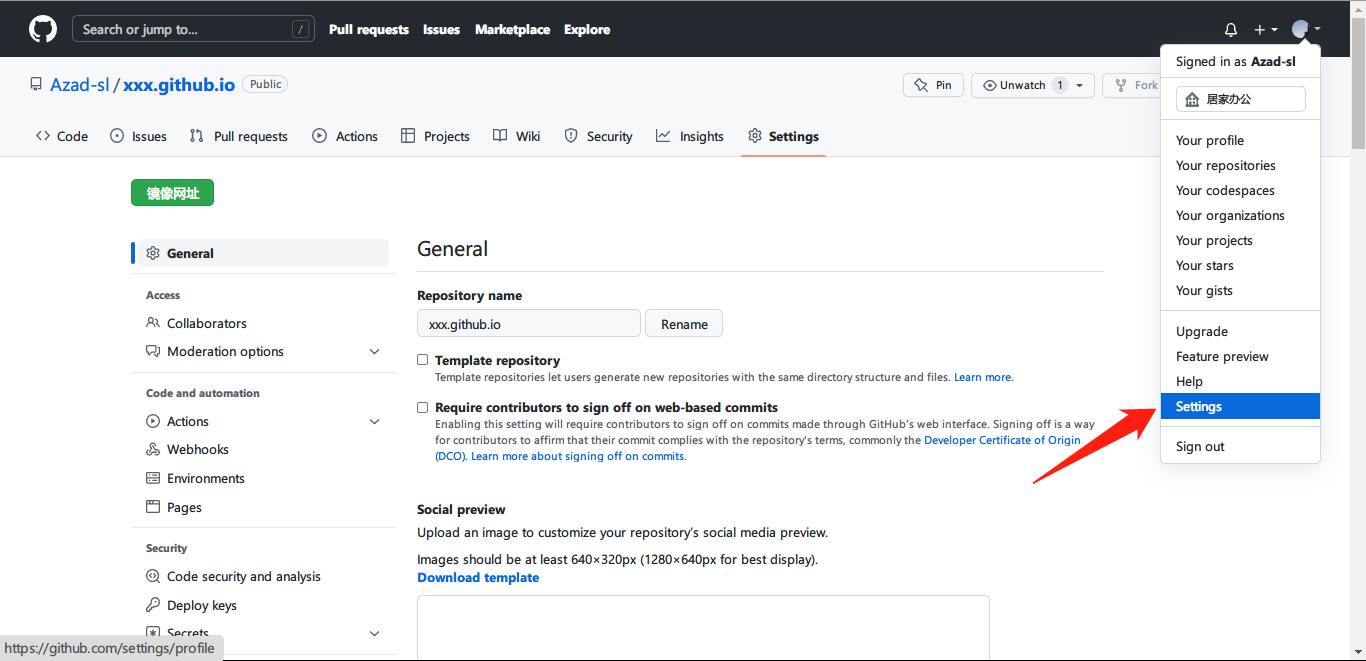Open the xxx.github.io repository link
The height and width of the screenshot is (661, 1366).
pos(179,85)
